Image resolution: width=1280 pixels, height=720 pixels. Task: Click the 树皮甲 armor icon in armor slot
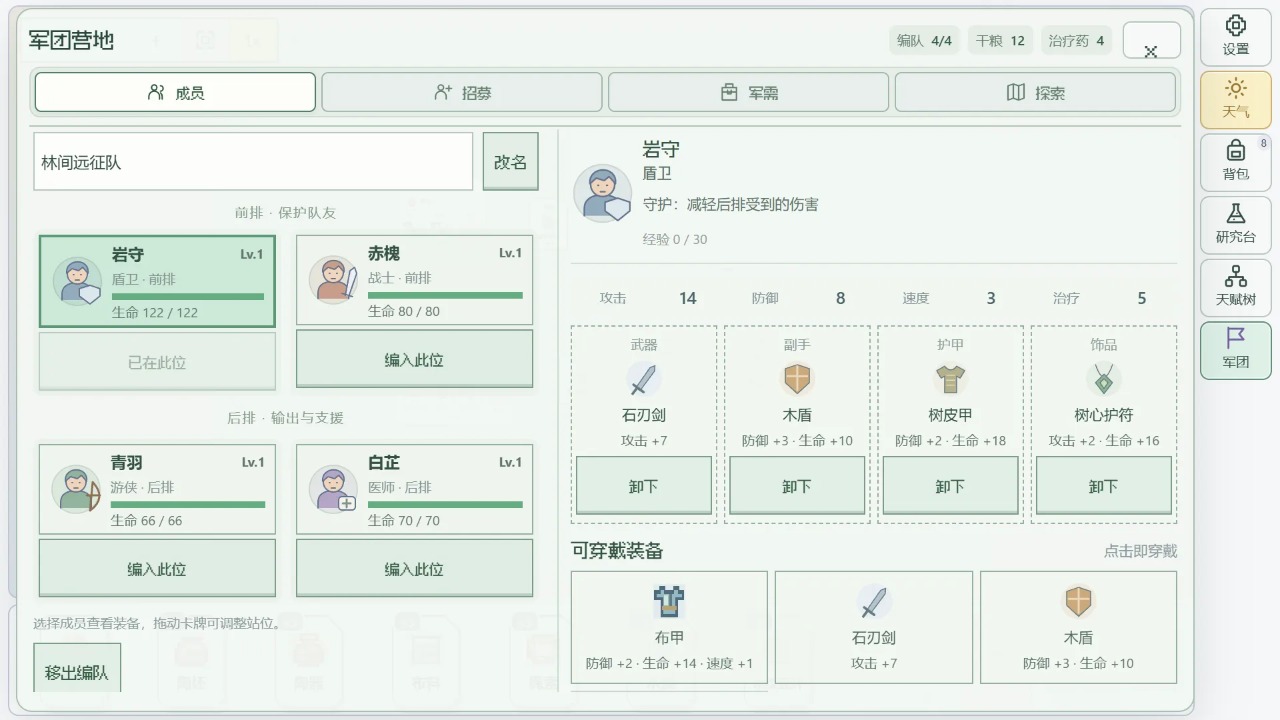pyautogui.click(x=950, y=379)
